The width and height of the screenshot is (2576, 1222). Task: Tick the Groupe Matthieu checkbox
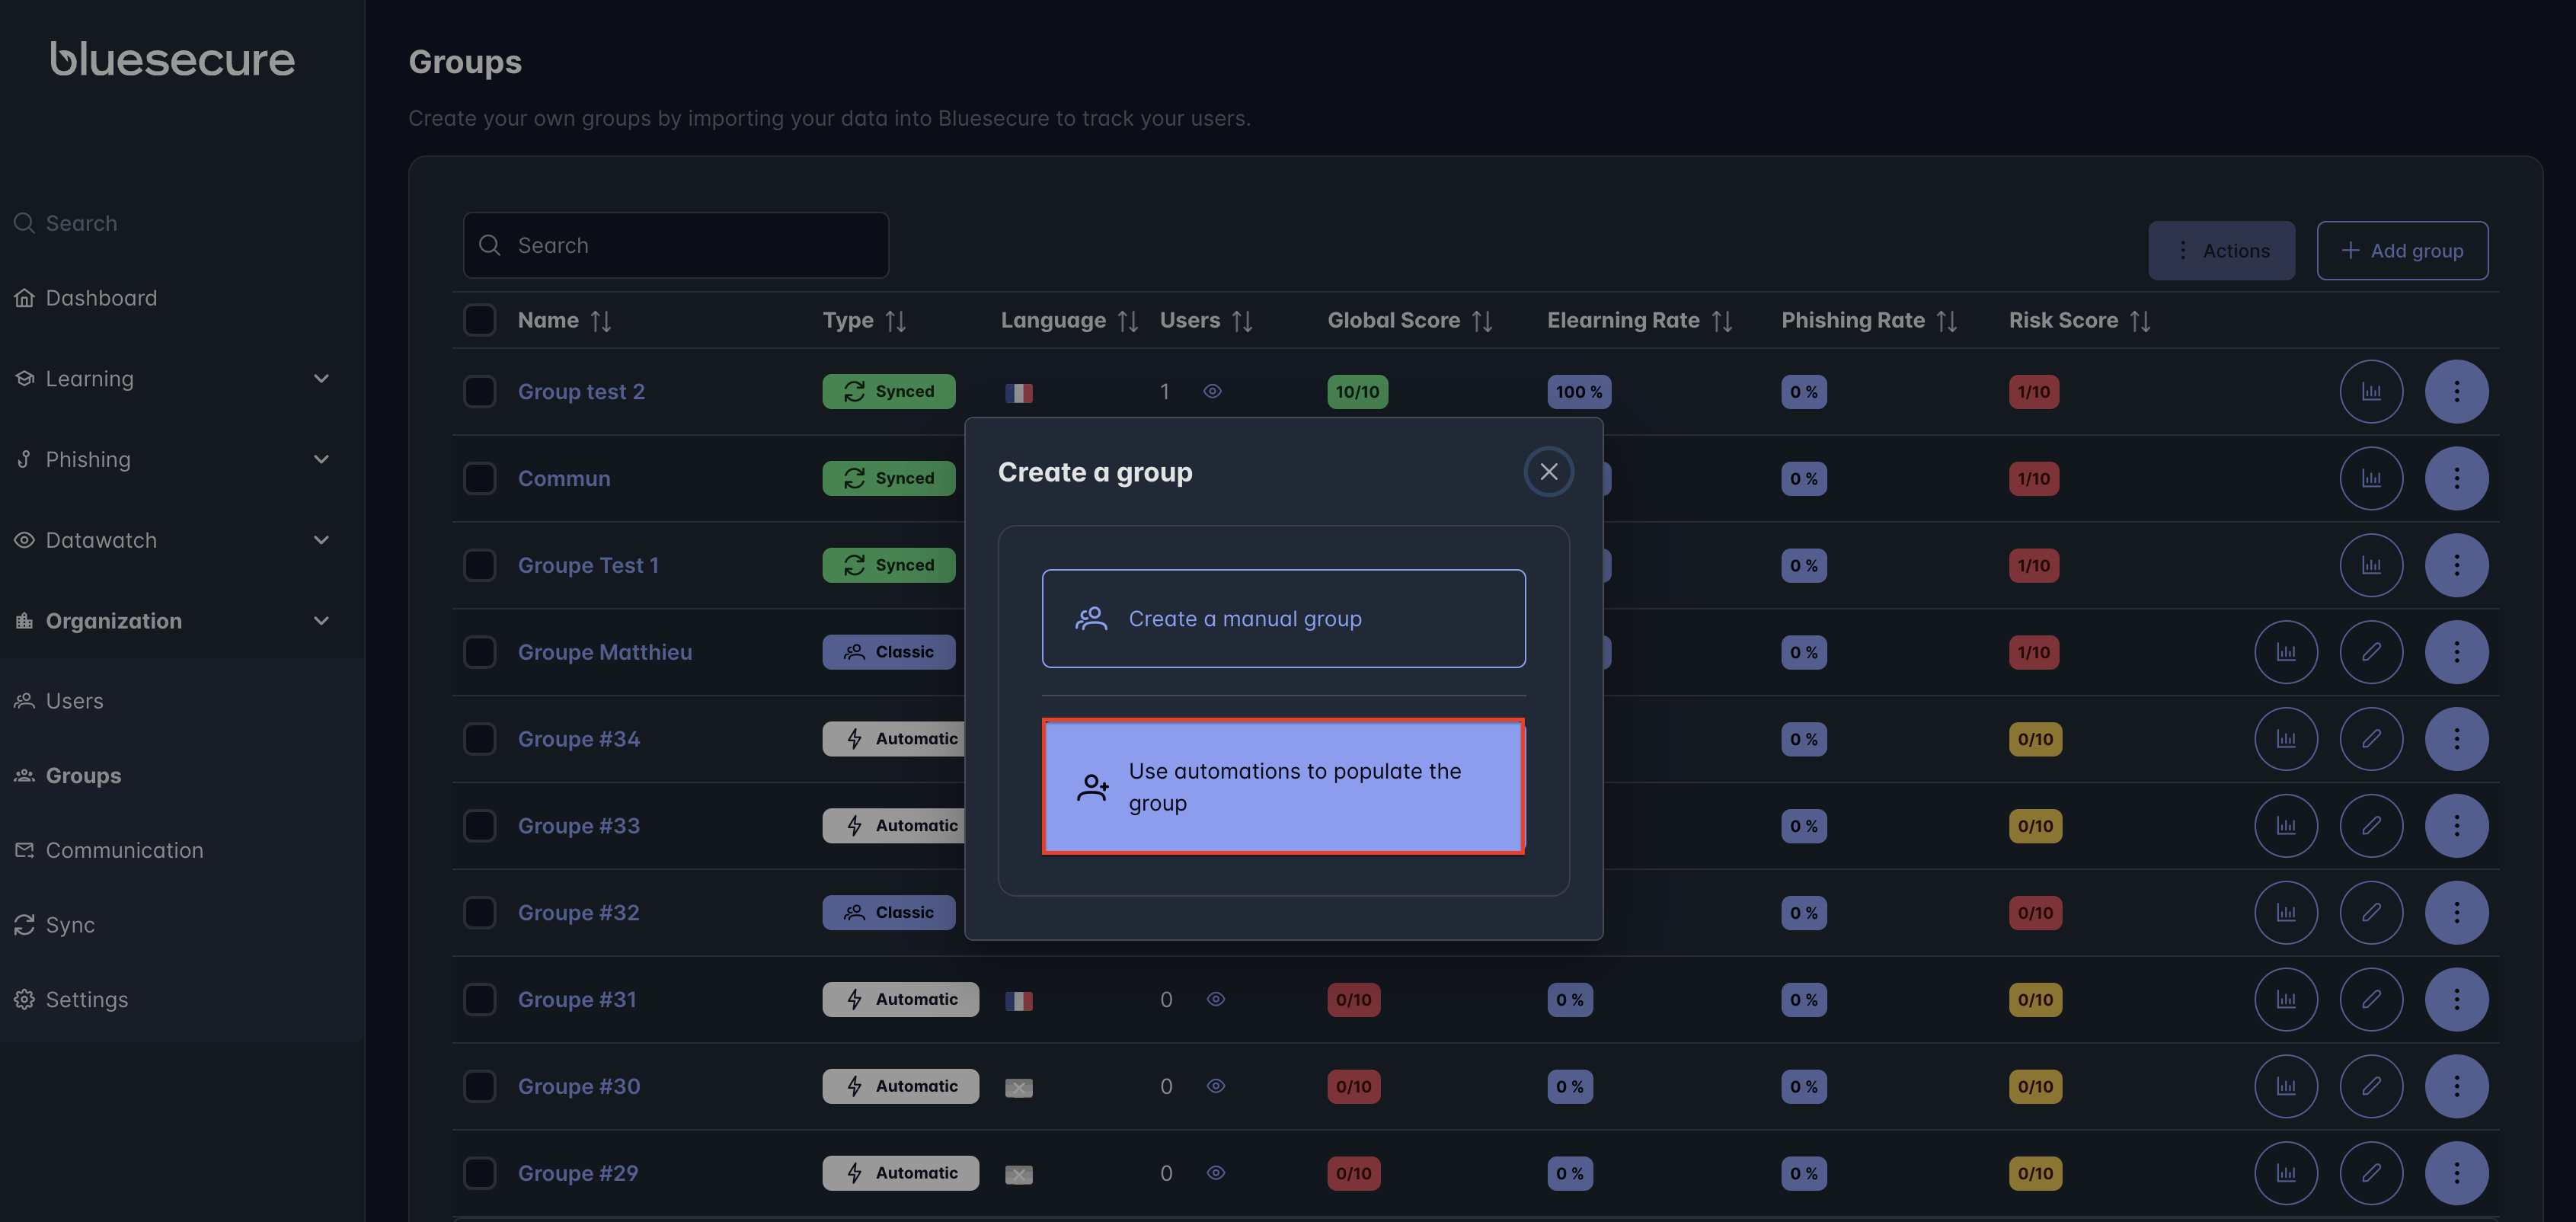click(480, 652)
